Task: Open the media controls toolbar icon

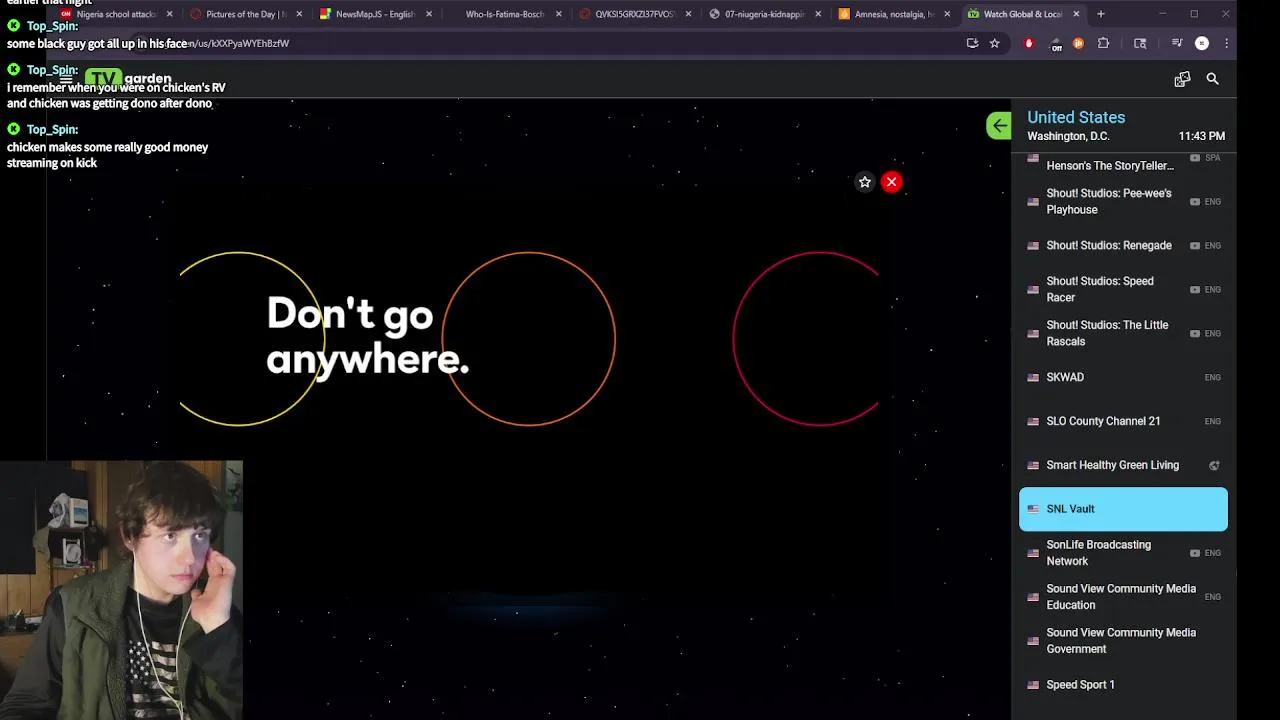Action: pos(1177,43)
